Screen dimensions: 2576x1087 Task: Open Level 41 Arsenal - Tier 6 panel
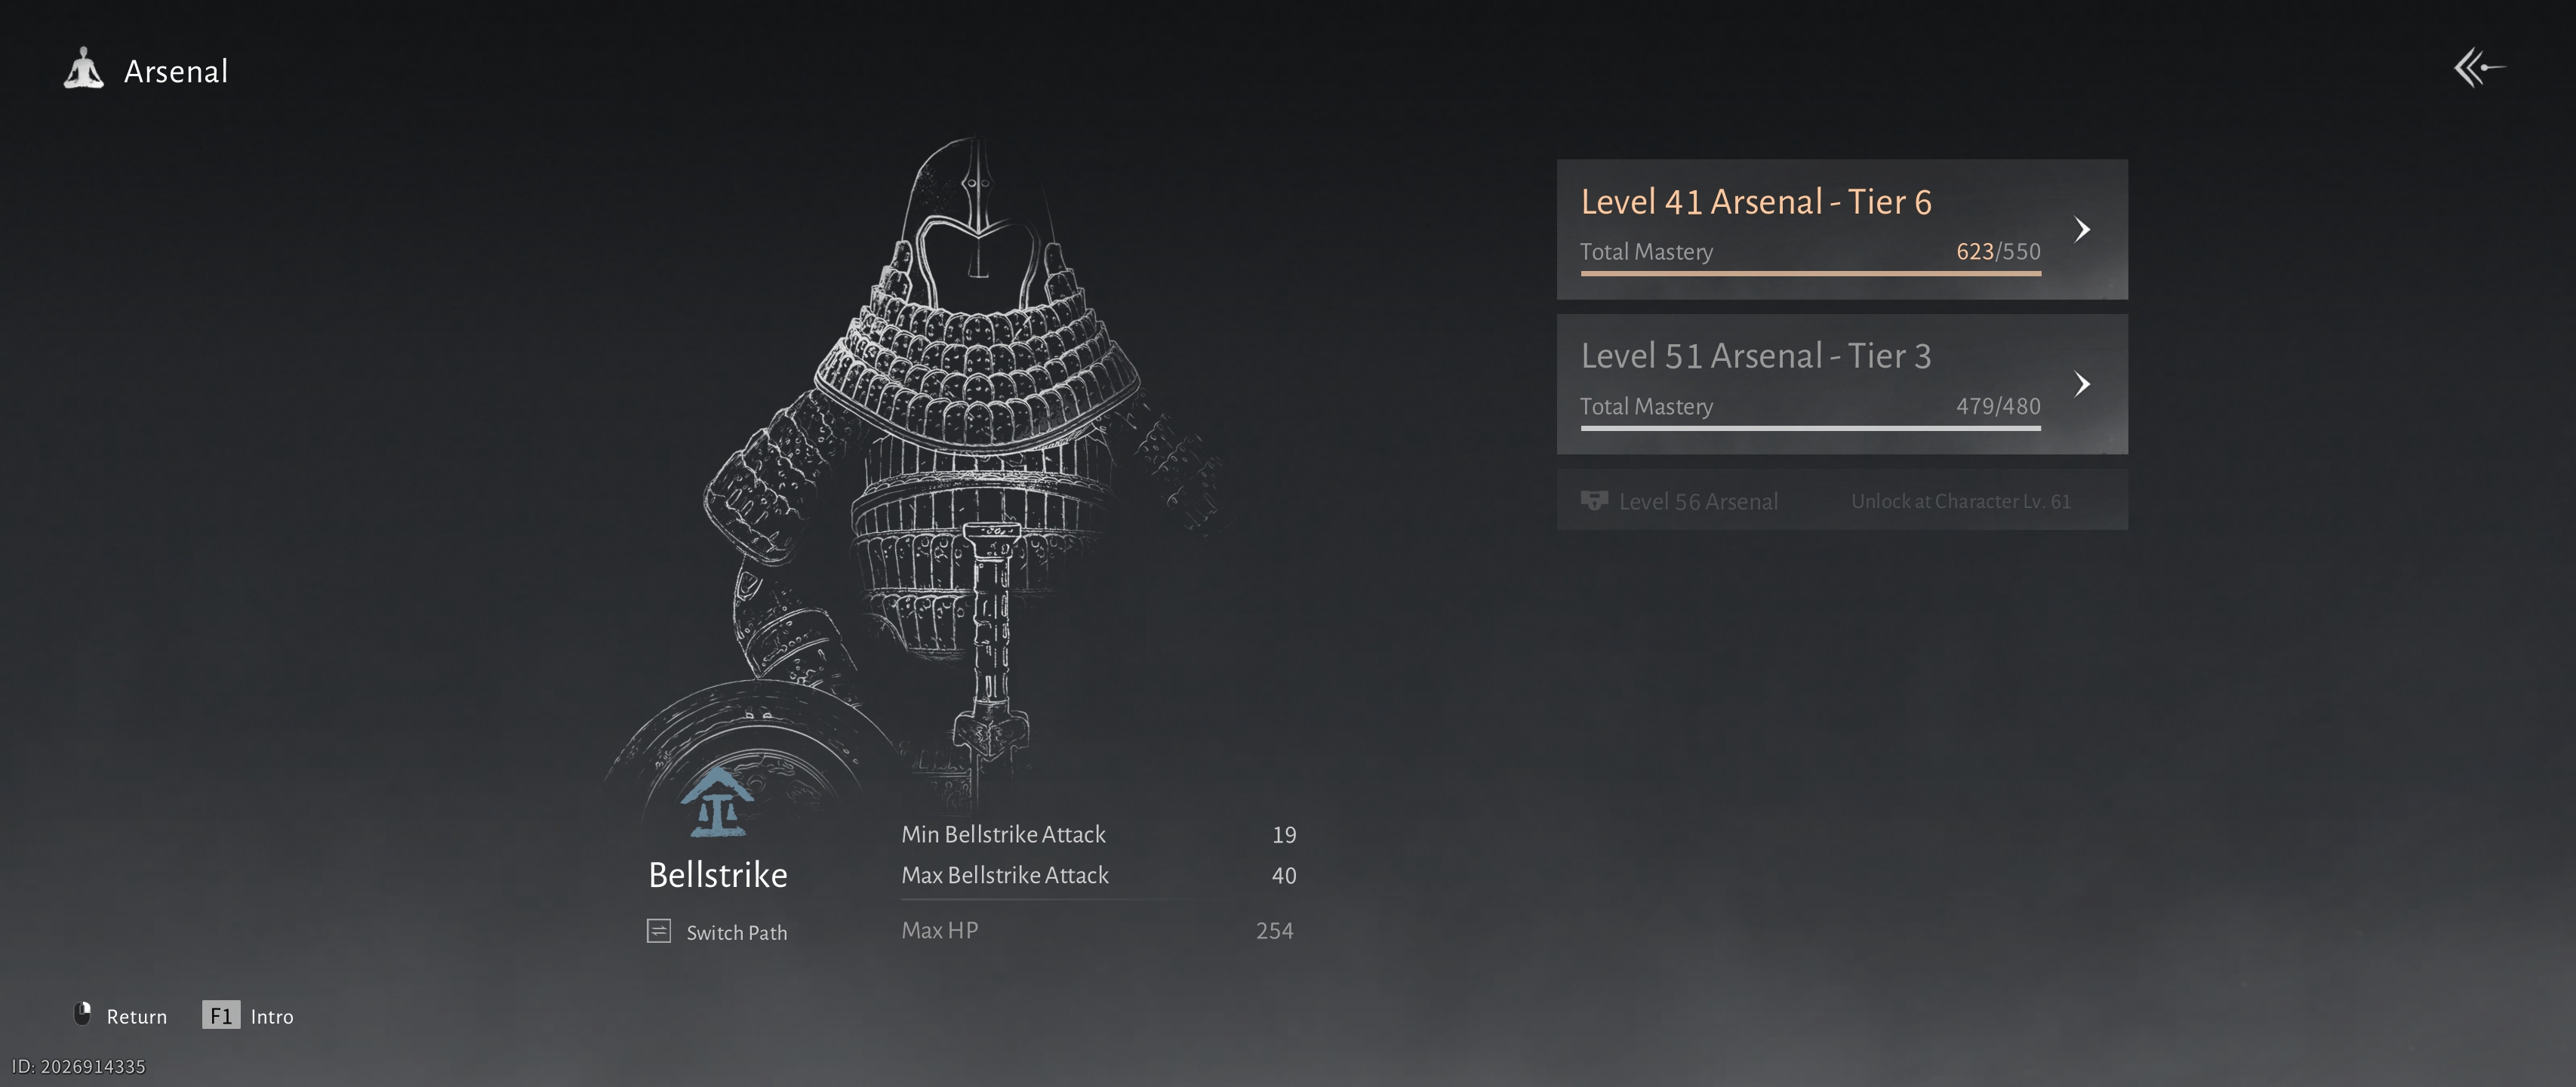click(1842, 229)
